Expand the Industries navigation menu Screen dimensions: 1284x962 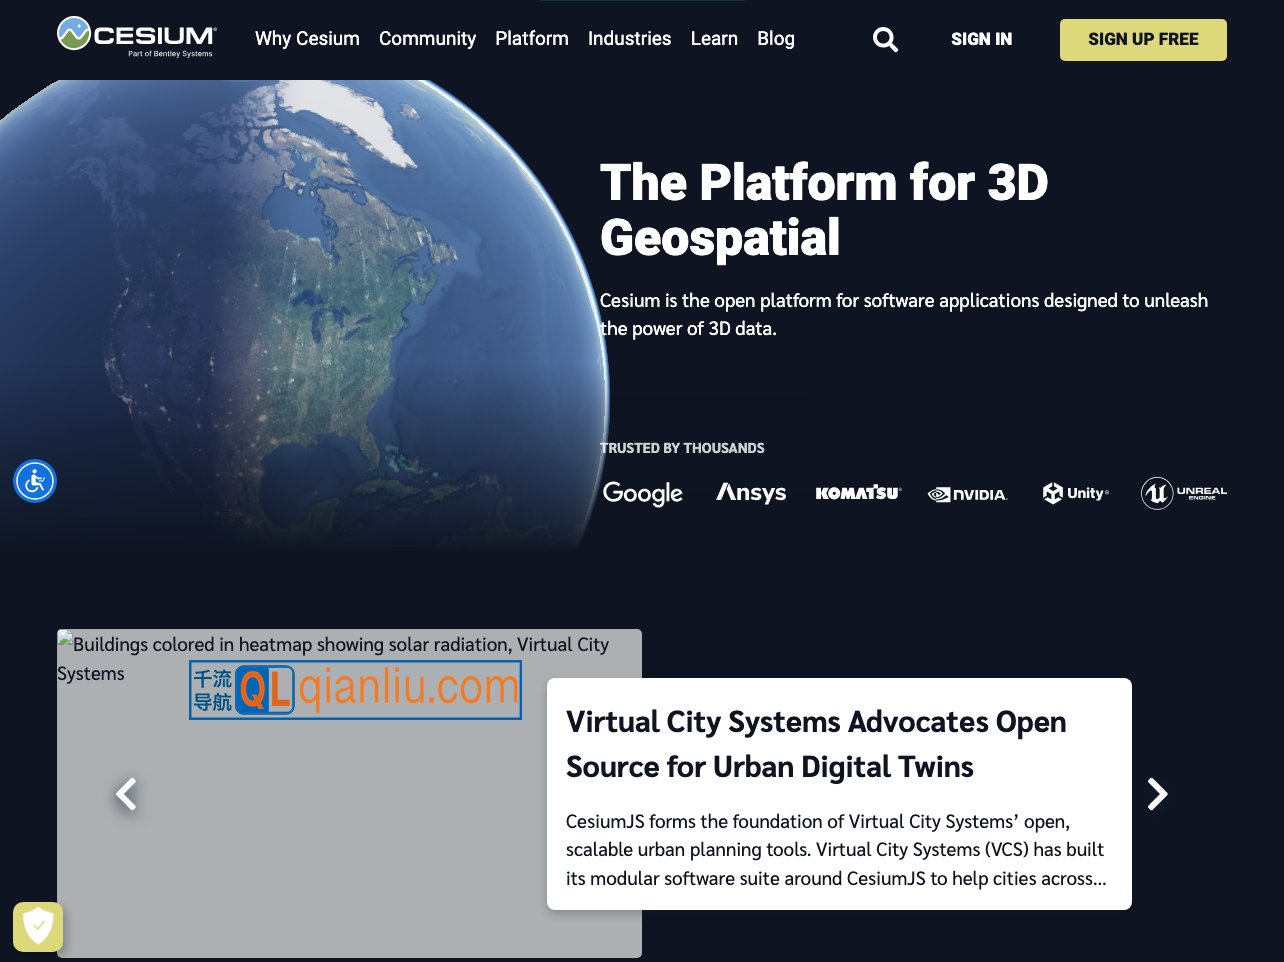[629, 39]
